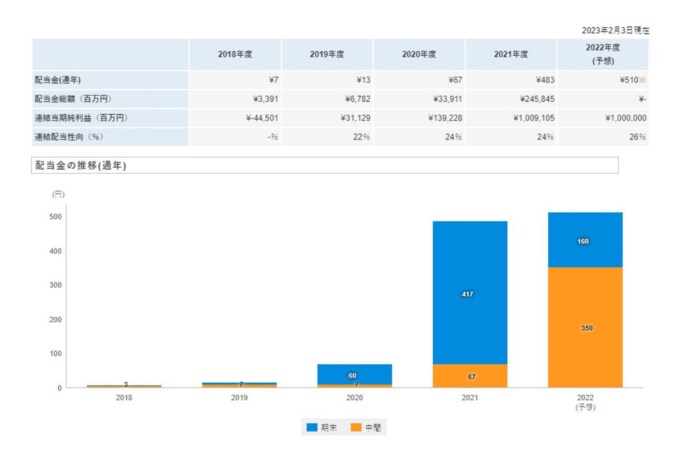Click the blue 期末 legend color box
The width and height of the screenshot is (700, 454).
(313, 427)
